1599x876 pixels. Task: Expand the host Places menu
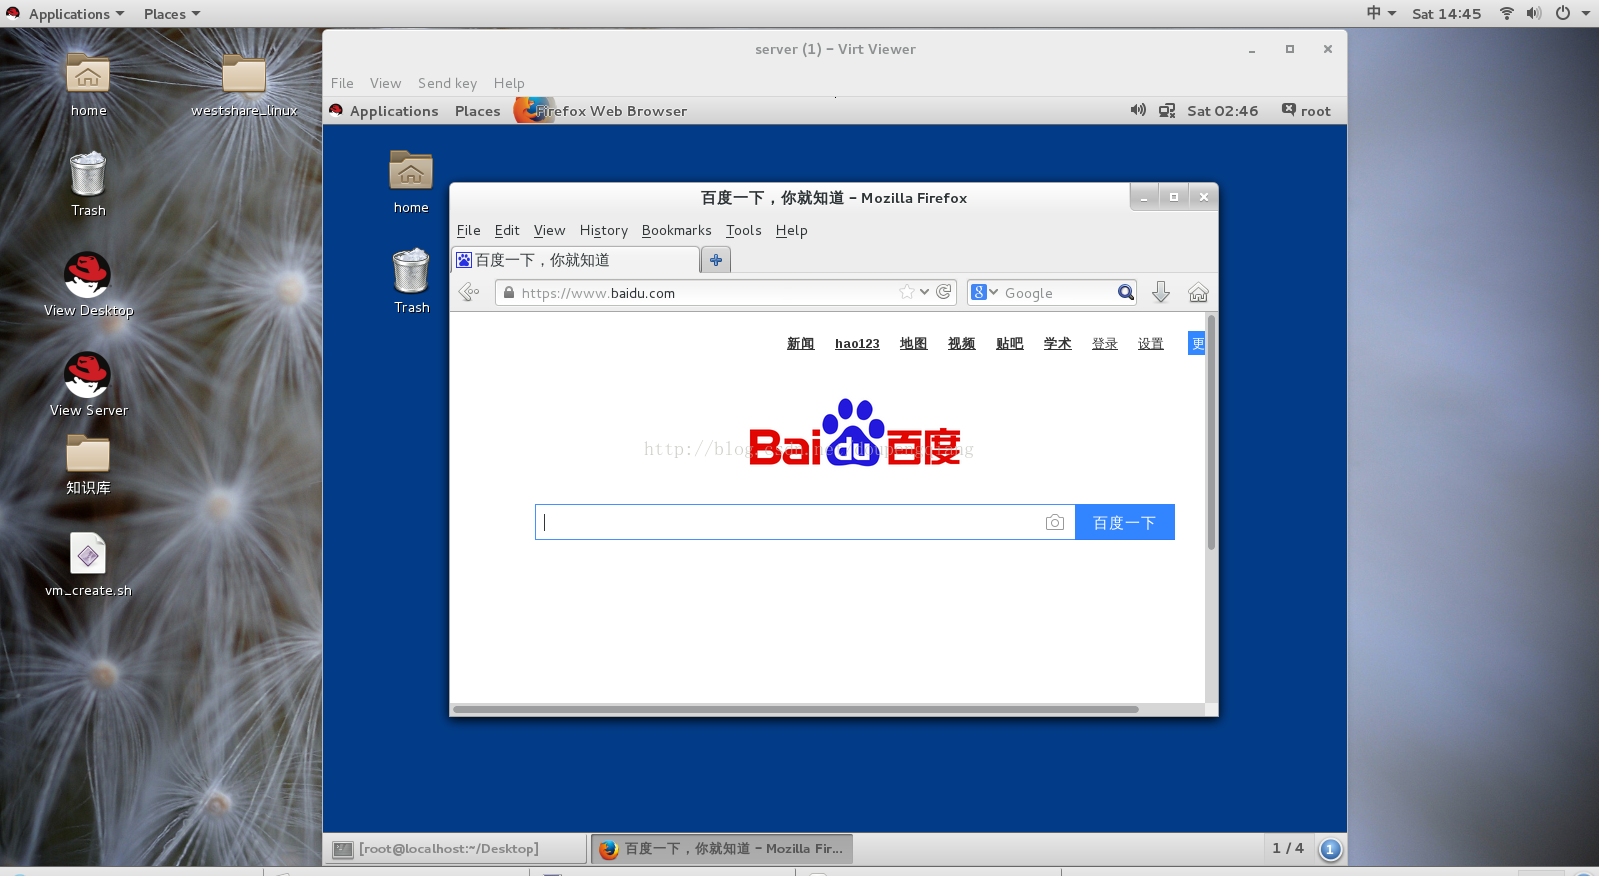click(x=172, y=14)
